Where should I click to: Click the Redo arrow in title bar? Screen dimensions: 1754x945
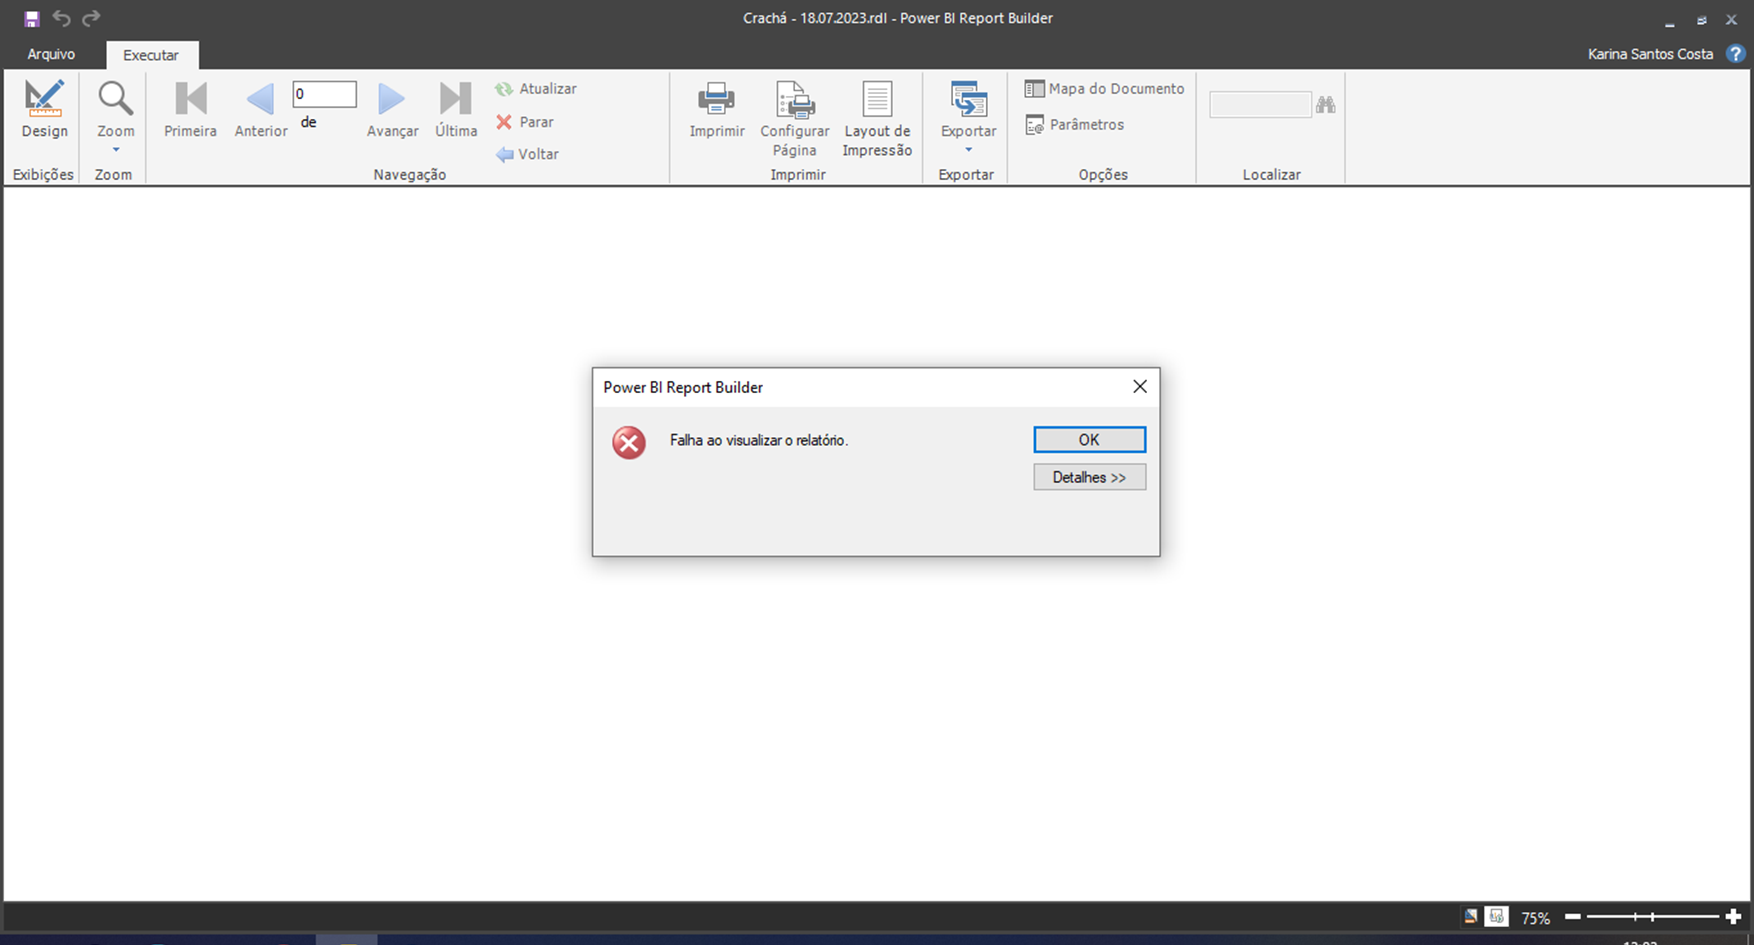[91, 18]
